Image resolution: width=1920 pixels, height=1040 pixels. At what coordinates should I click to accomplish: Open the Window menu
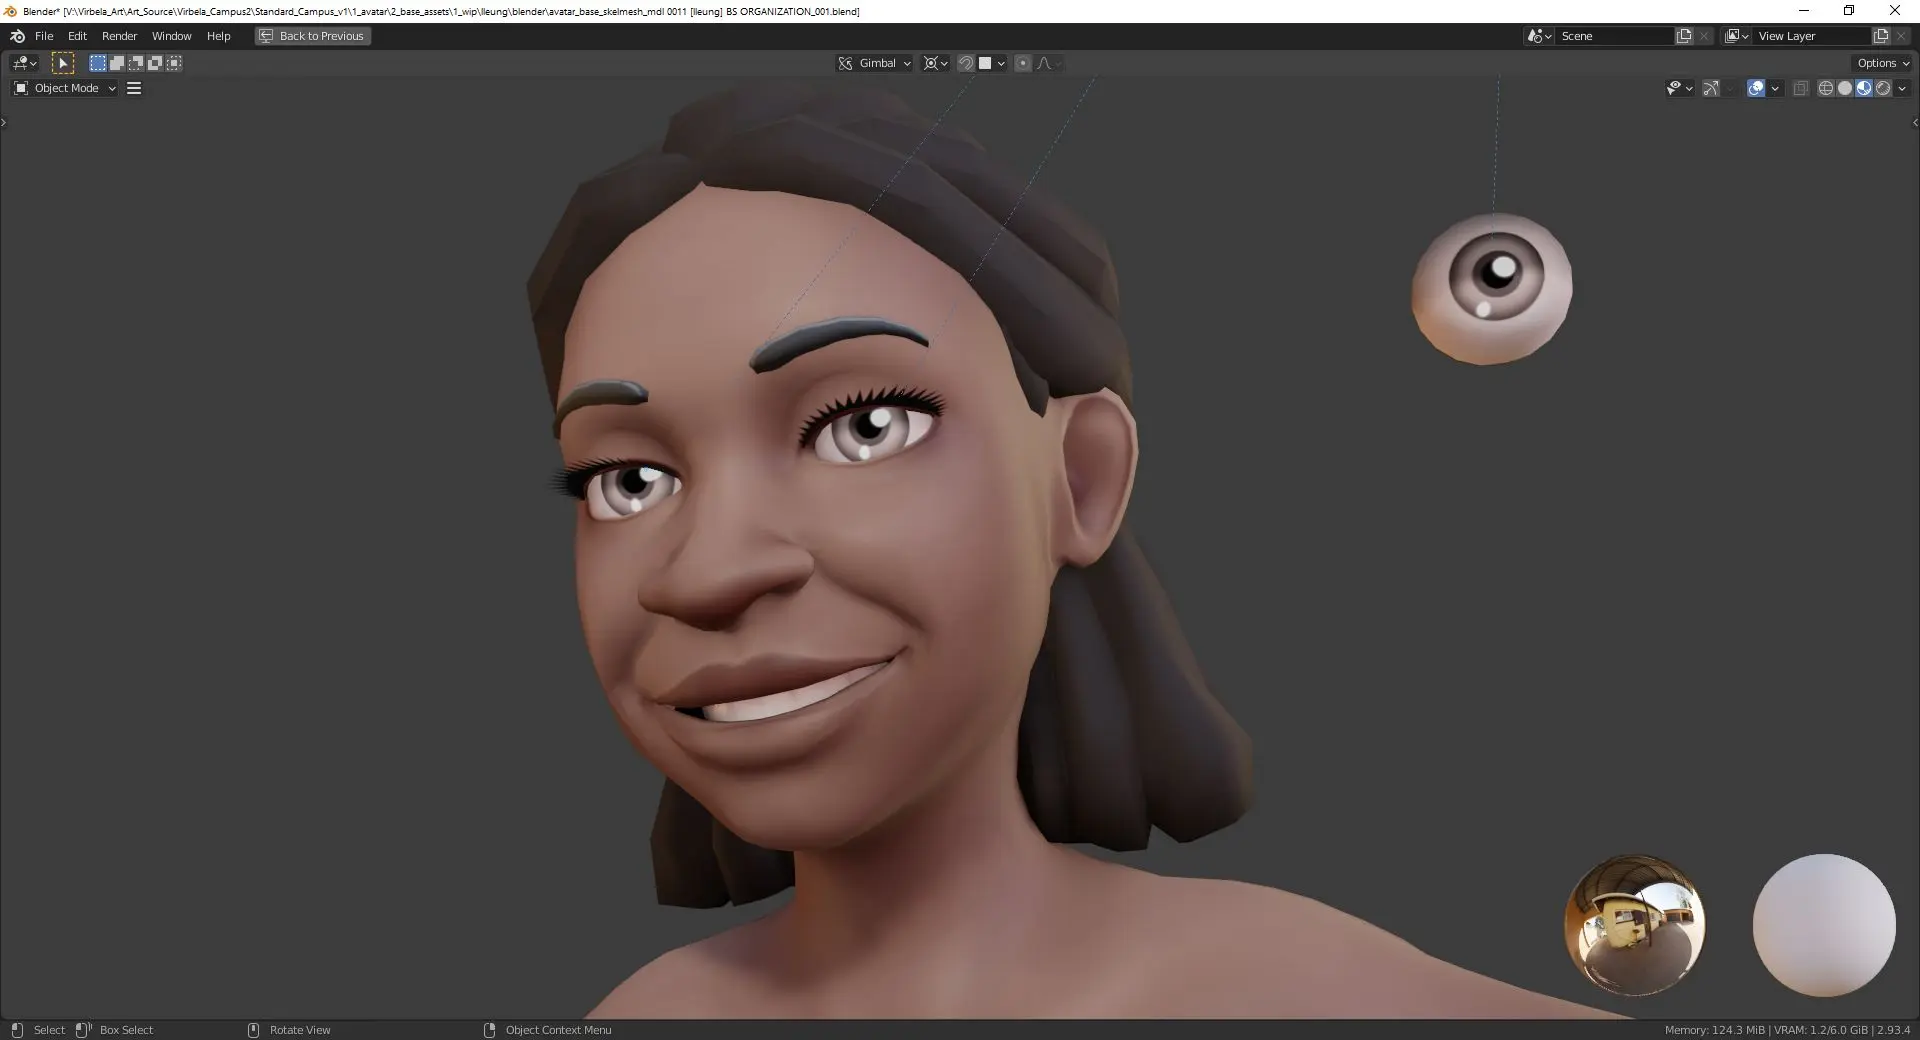[x=171, y=36]
